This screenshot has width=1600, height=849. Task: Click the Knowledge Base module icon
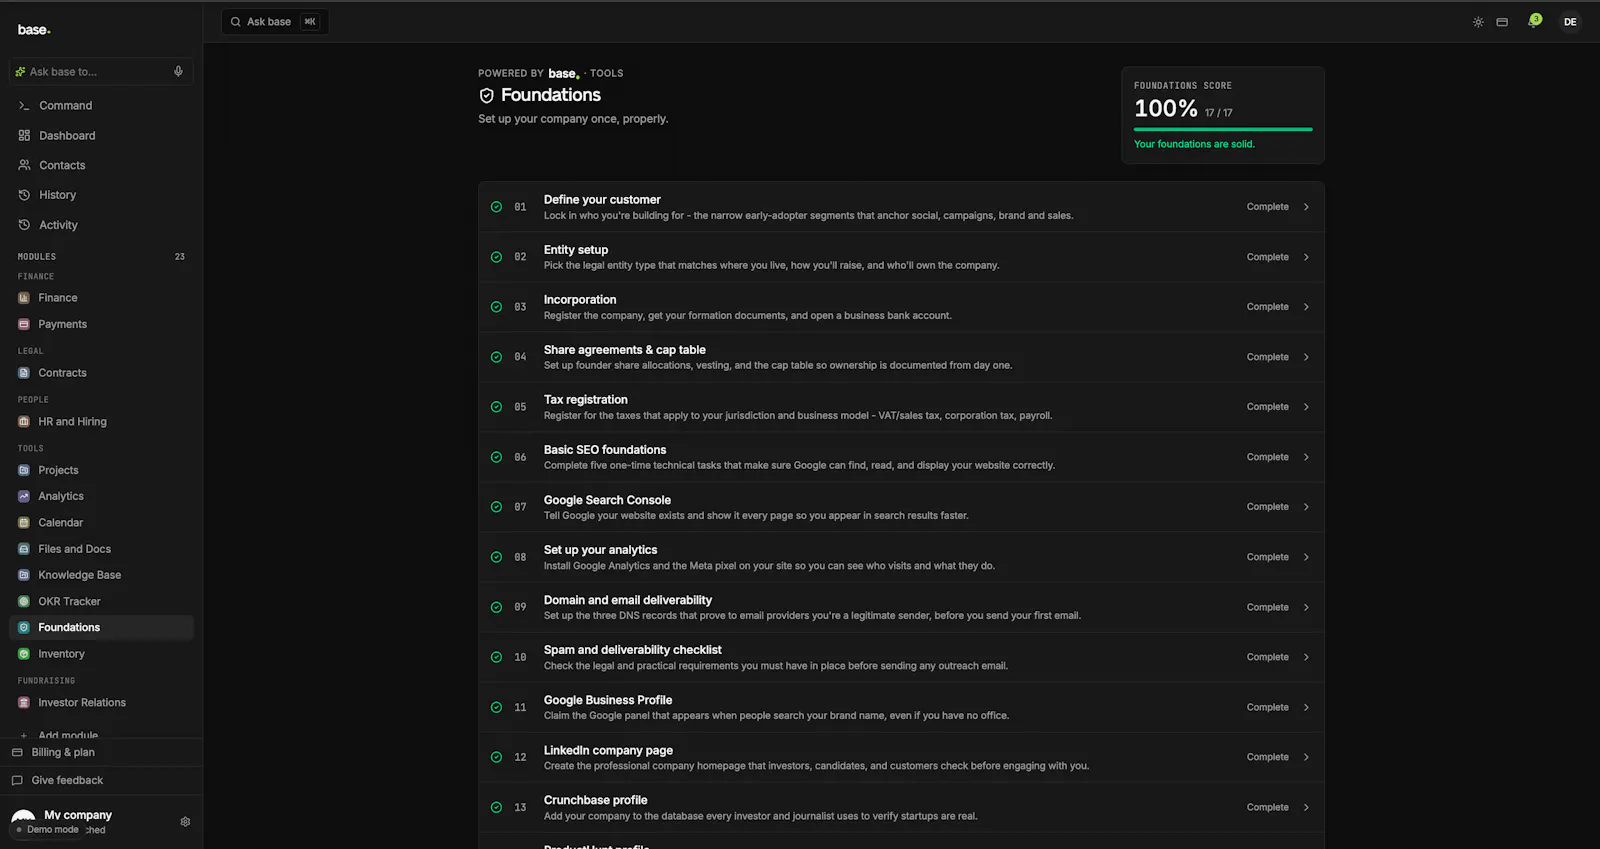pos(24,576)
